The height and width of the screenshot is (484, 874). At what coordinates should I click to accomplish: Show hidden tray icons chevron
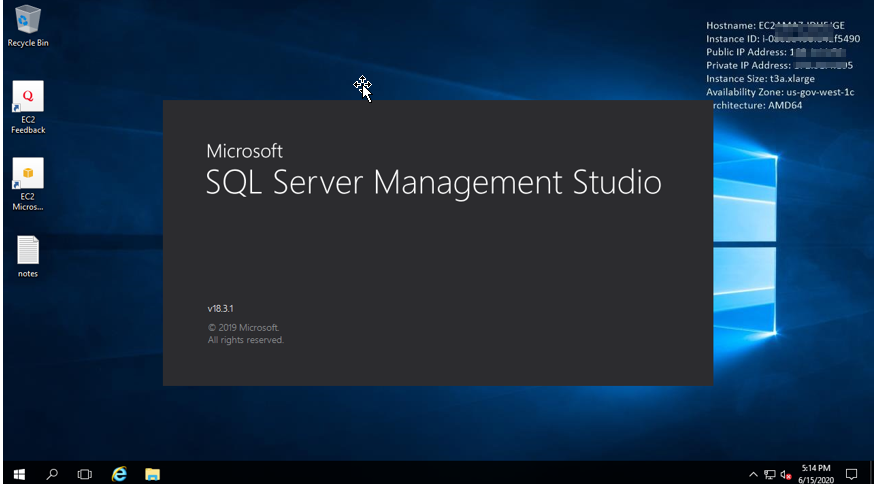click(x=753, y=475)
